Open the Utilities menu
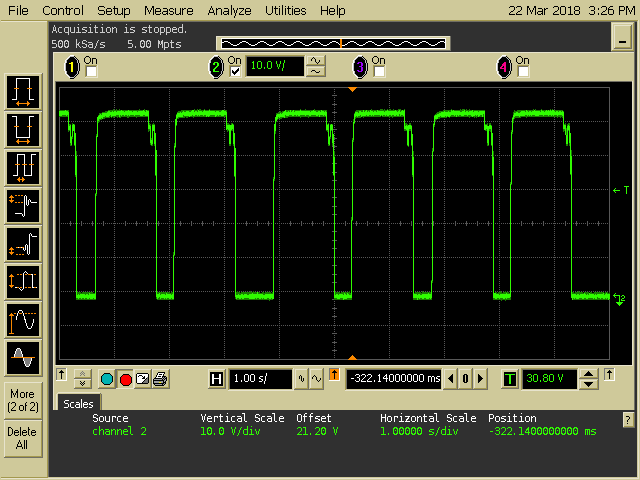 pyautogui.click(x=285, y=10)
